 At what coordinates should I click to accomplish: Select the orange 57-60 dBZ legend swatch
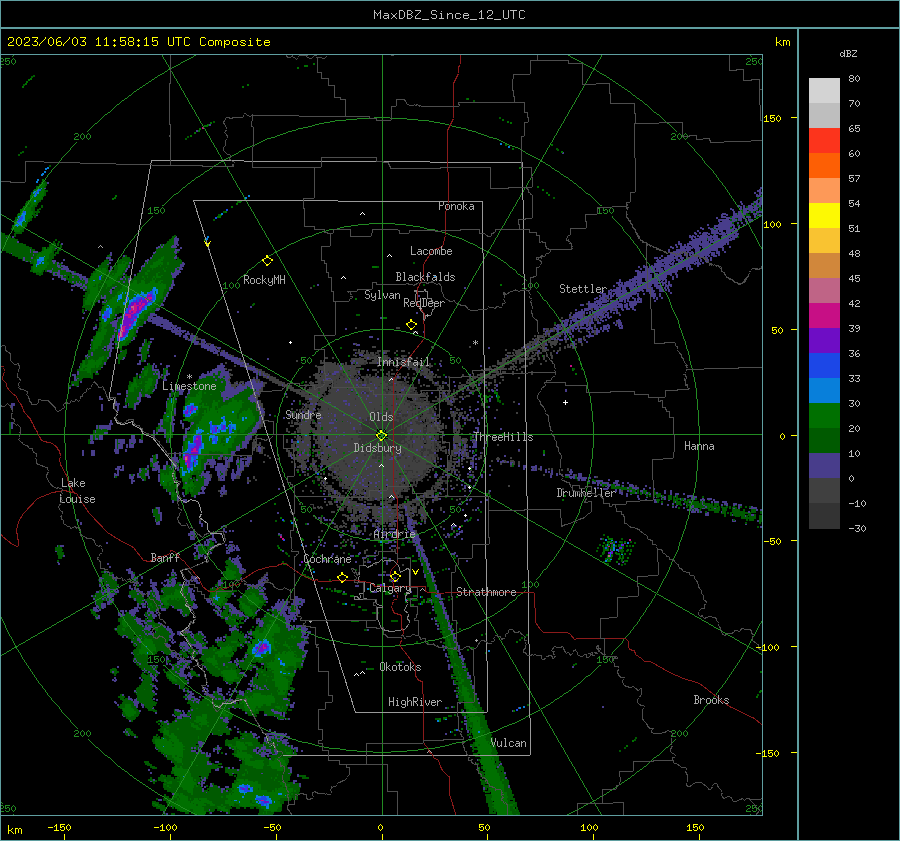824,166
